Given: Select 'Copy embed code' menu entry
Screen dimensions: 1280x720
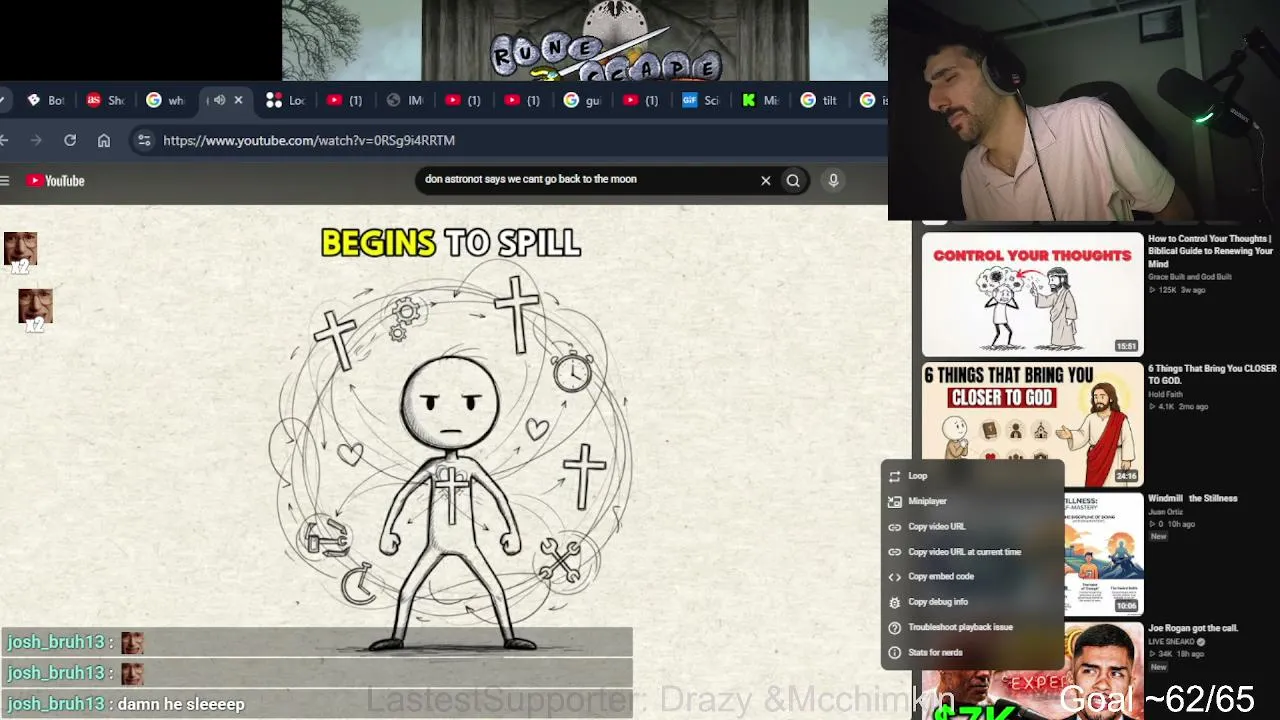Looking at the screenshot, I should tap(971, 577).
